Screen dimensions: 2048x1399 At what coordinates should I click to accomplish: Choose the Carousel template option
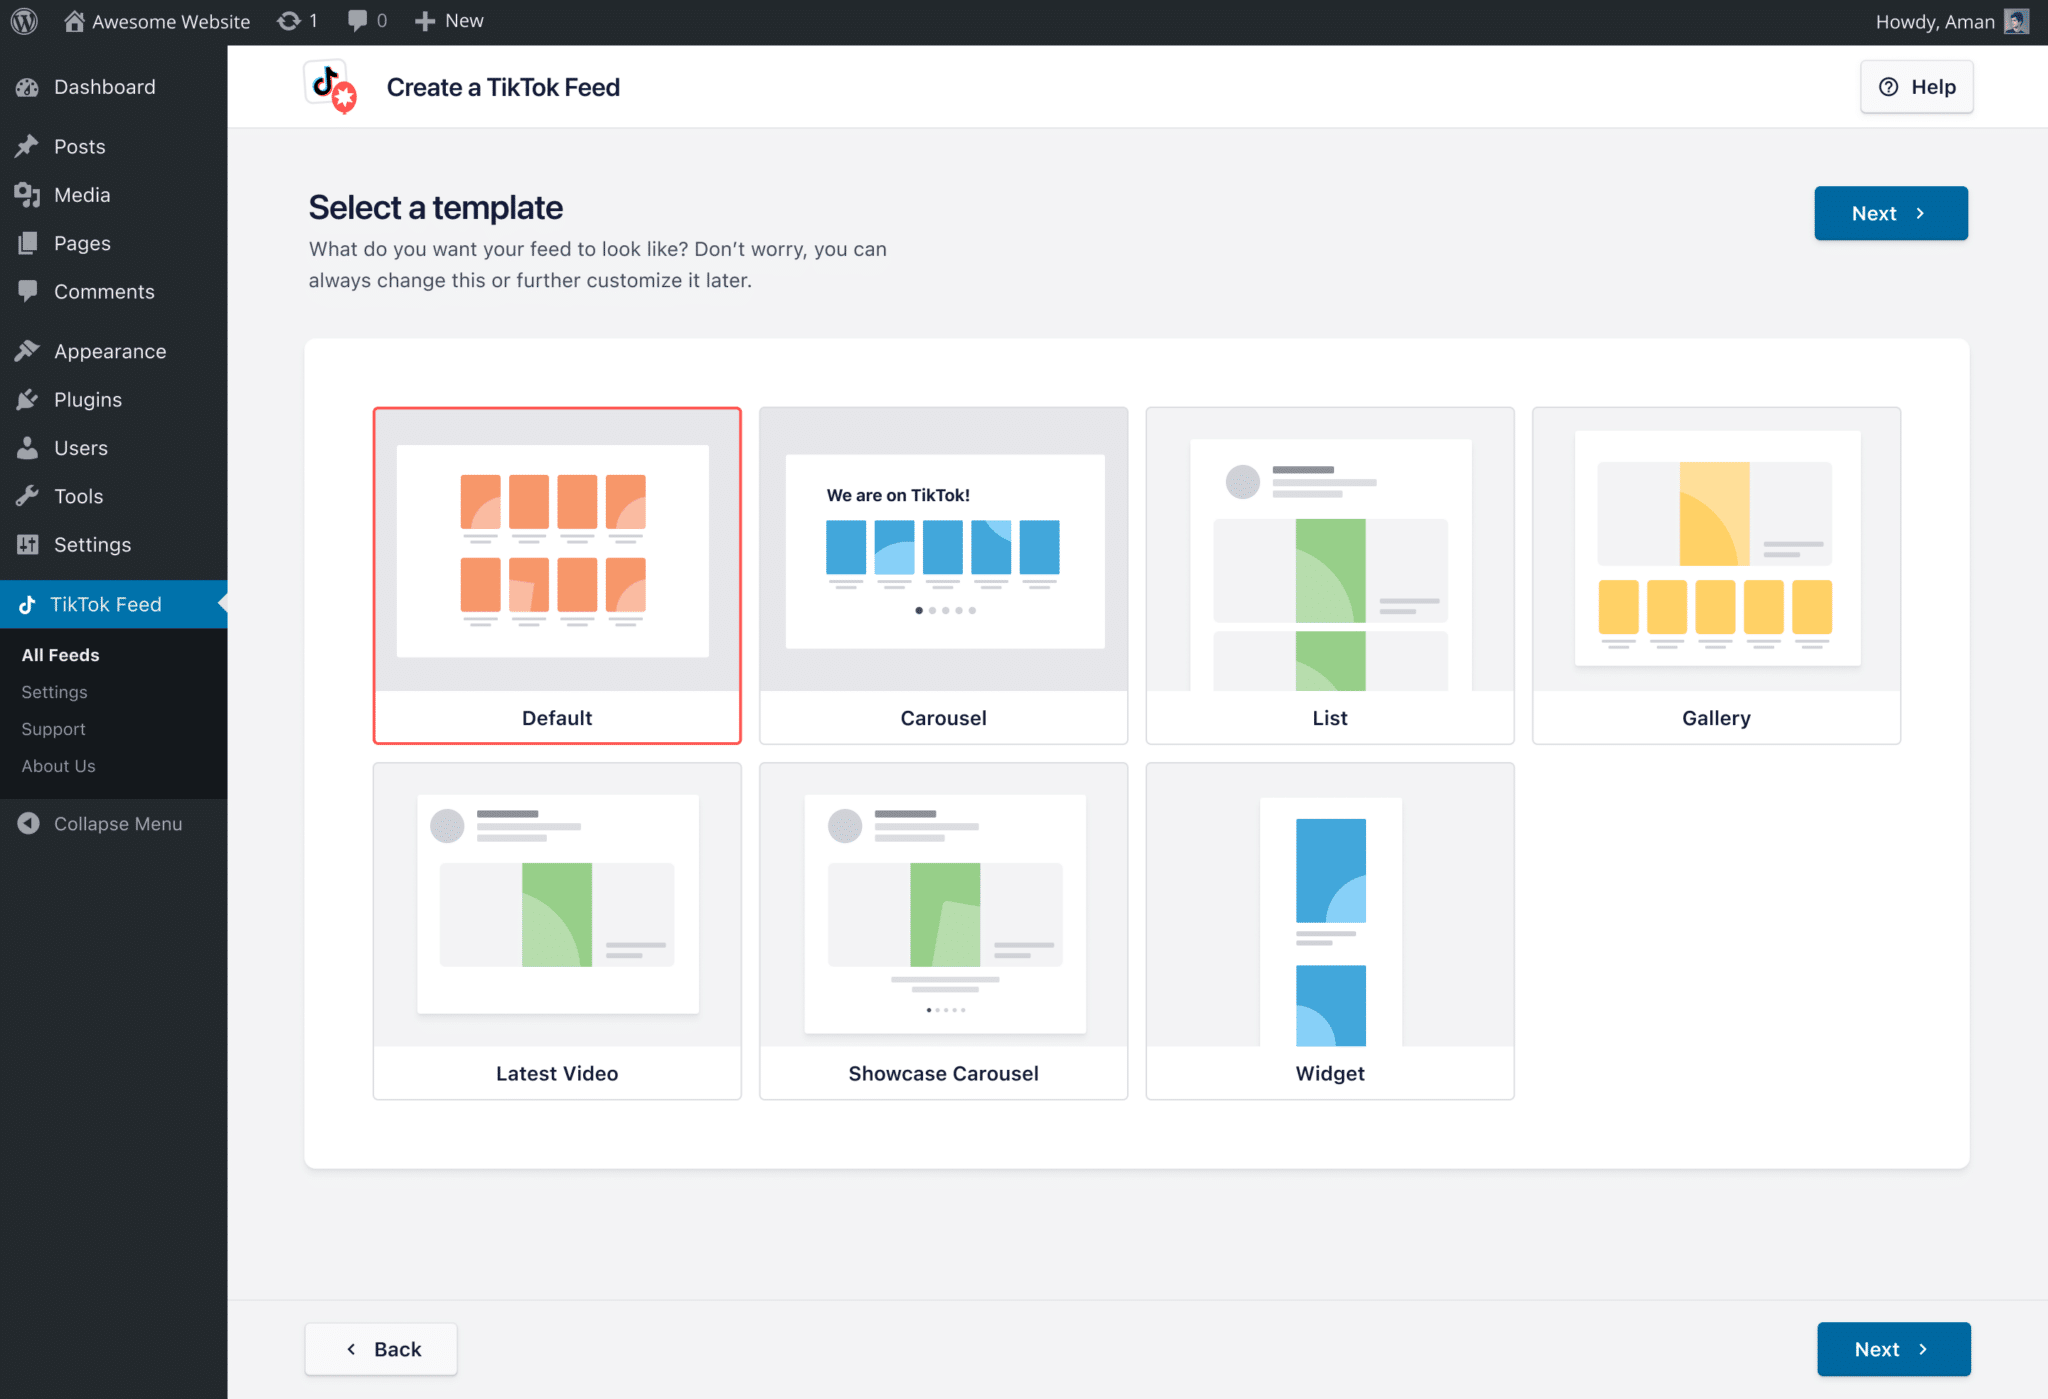coord(943,575)
